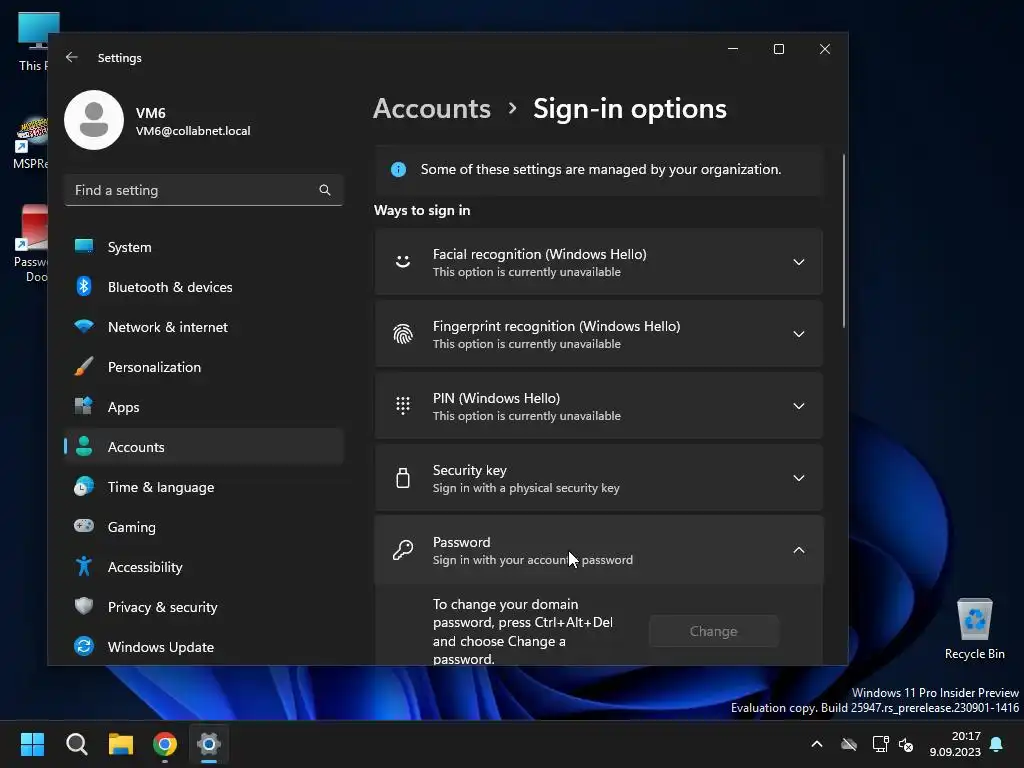Click the paintbrush Personalization icon

pos(84,366)
